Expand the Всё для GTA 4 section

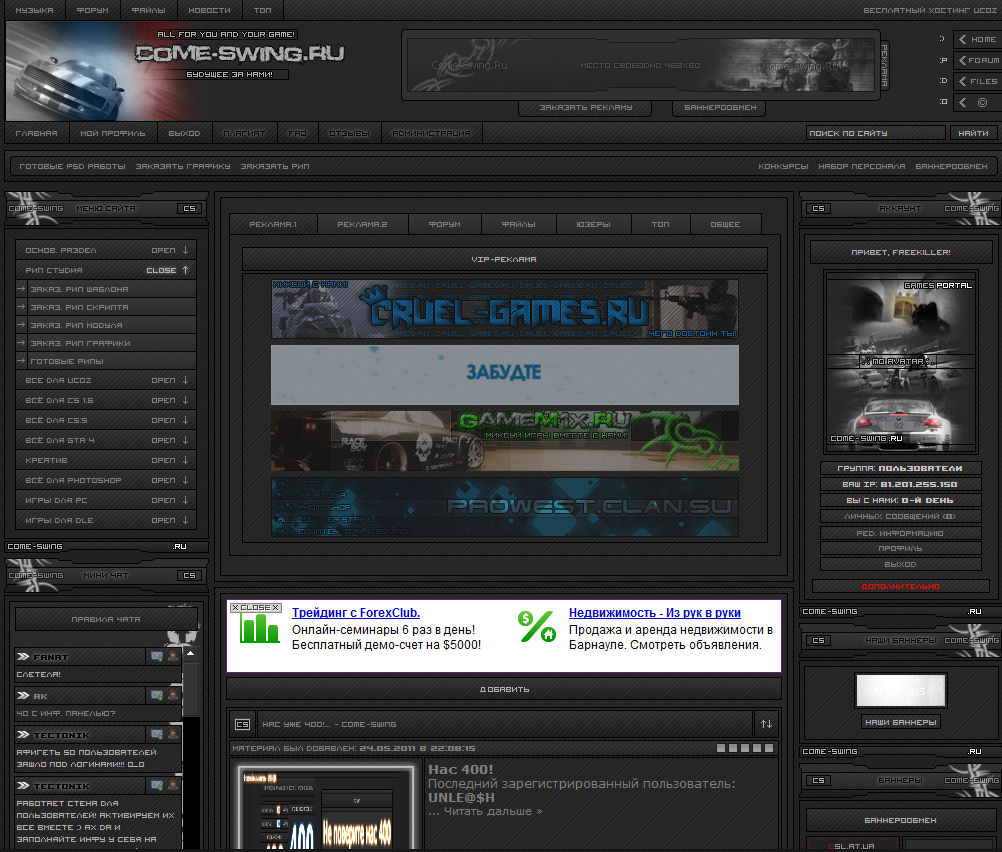106,440
